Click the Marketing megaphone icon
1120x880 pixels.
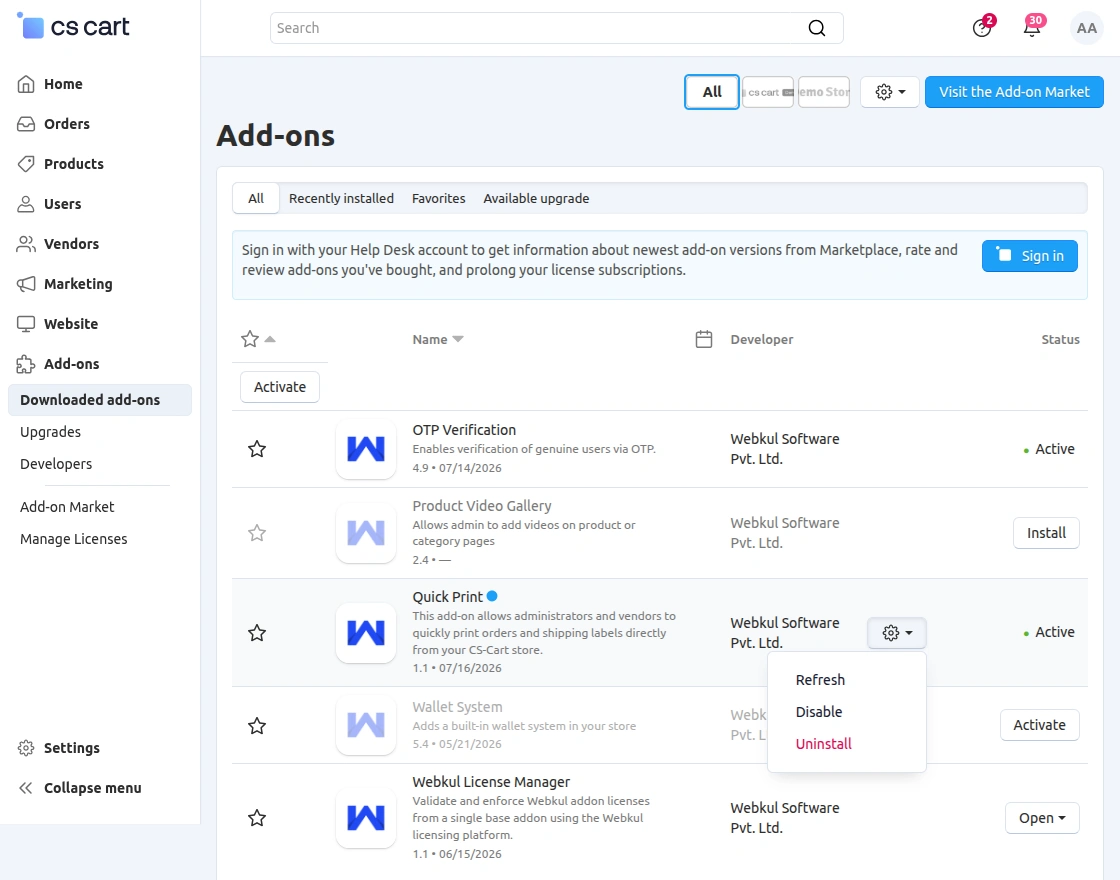26,284
